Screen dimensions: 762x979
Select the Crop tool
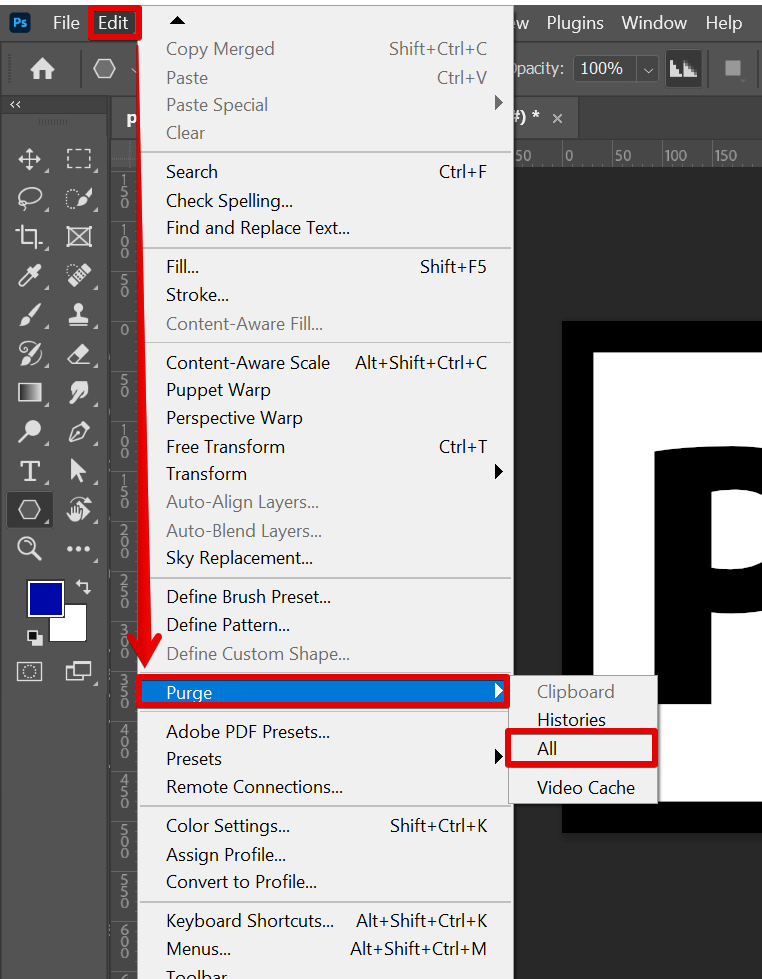point(30,237)
